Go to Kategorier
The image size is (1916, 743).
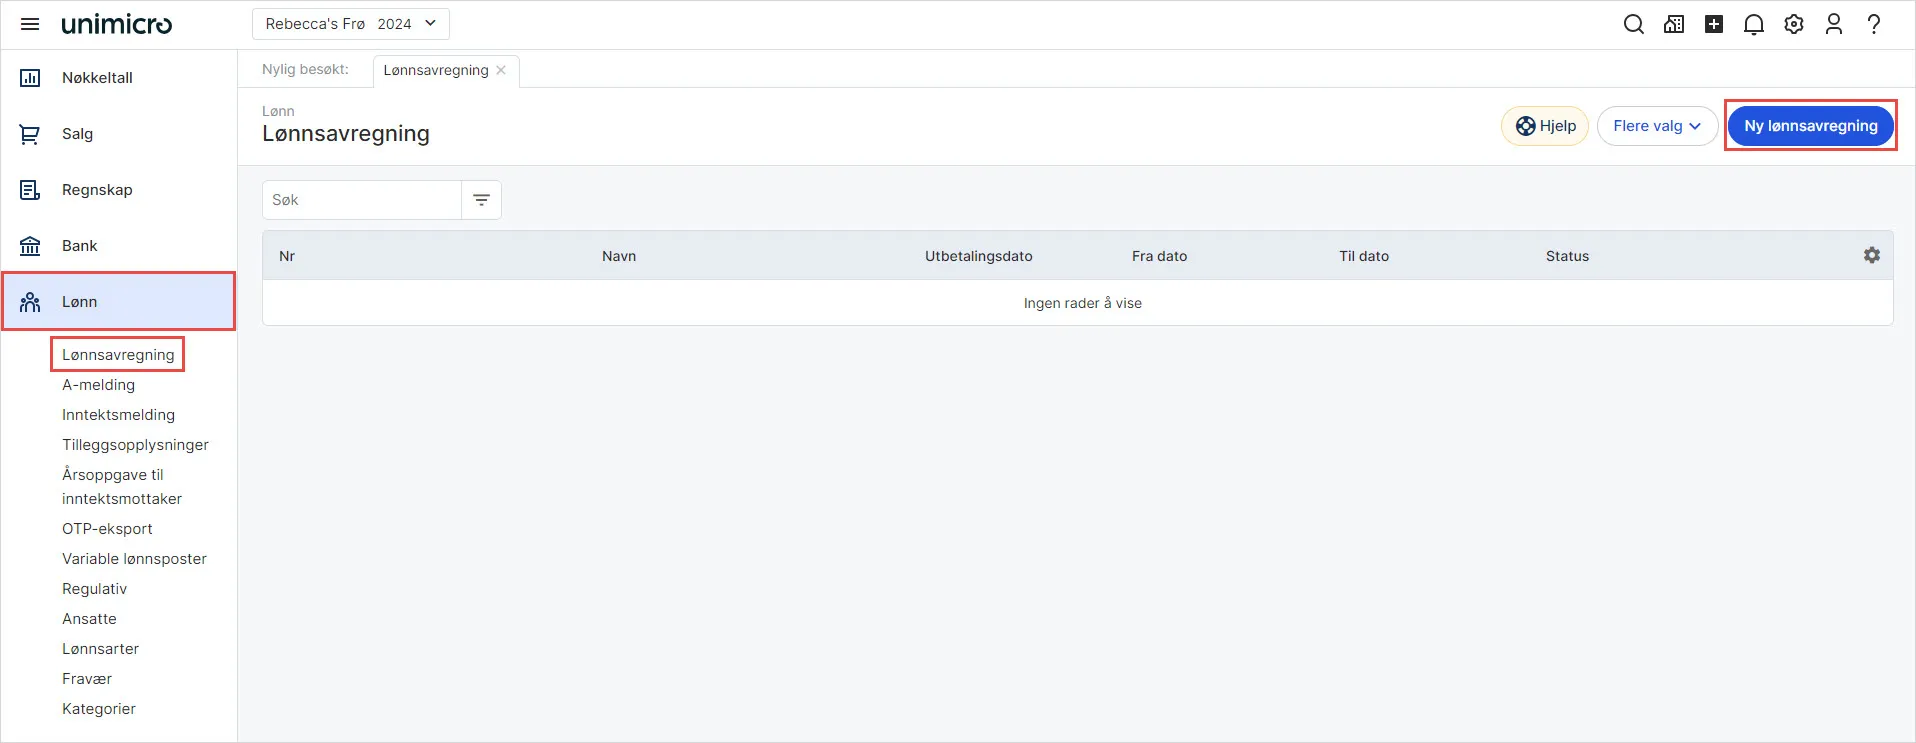pyautogui.click(x=99, y=709)
